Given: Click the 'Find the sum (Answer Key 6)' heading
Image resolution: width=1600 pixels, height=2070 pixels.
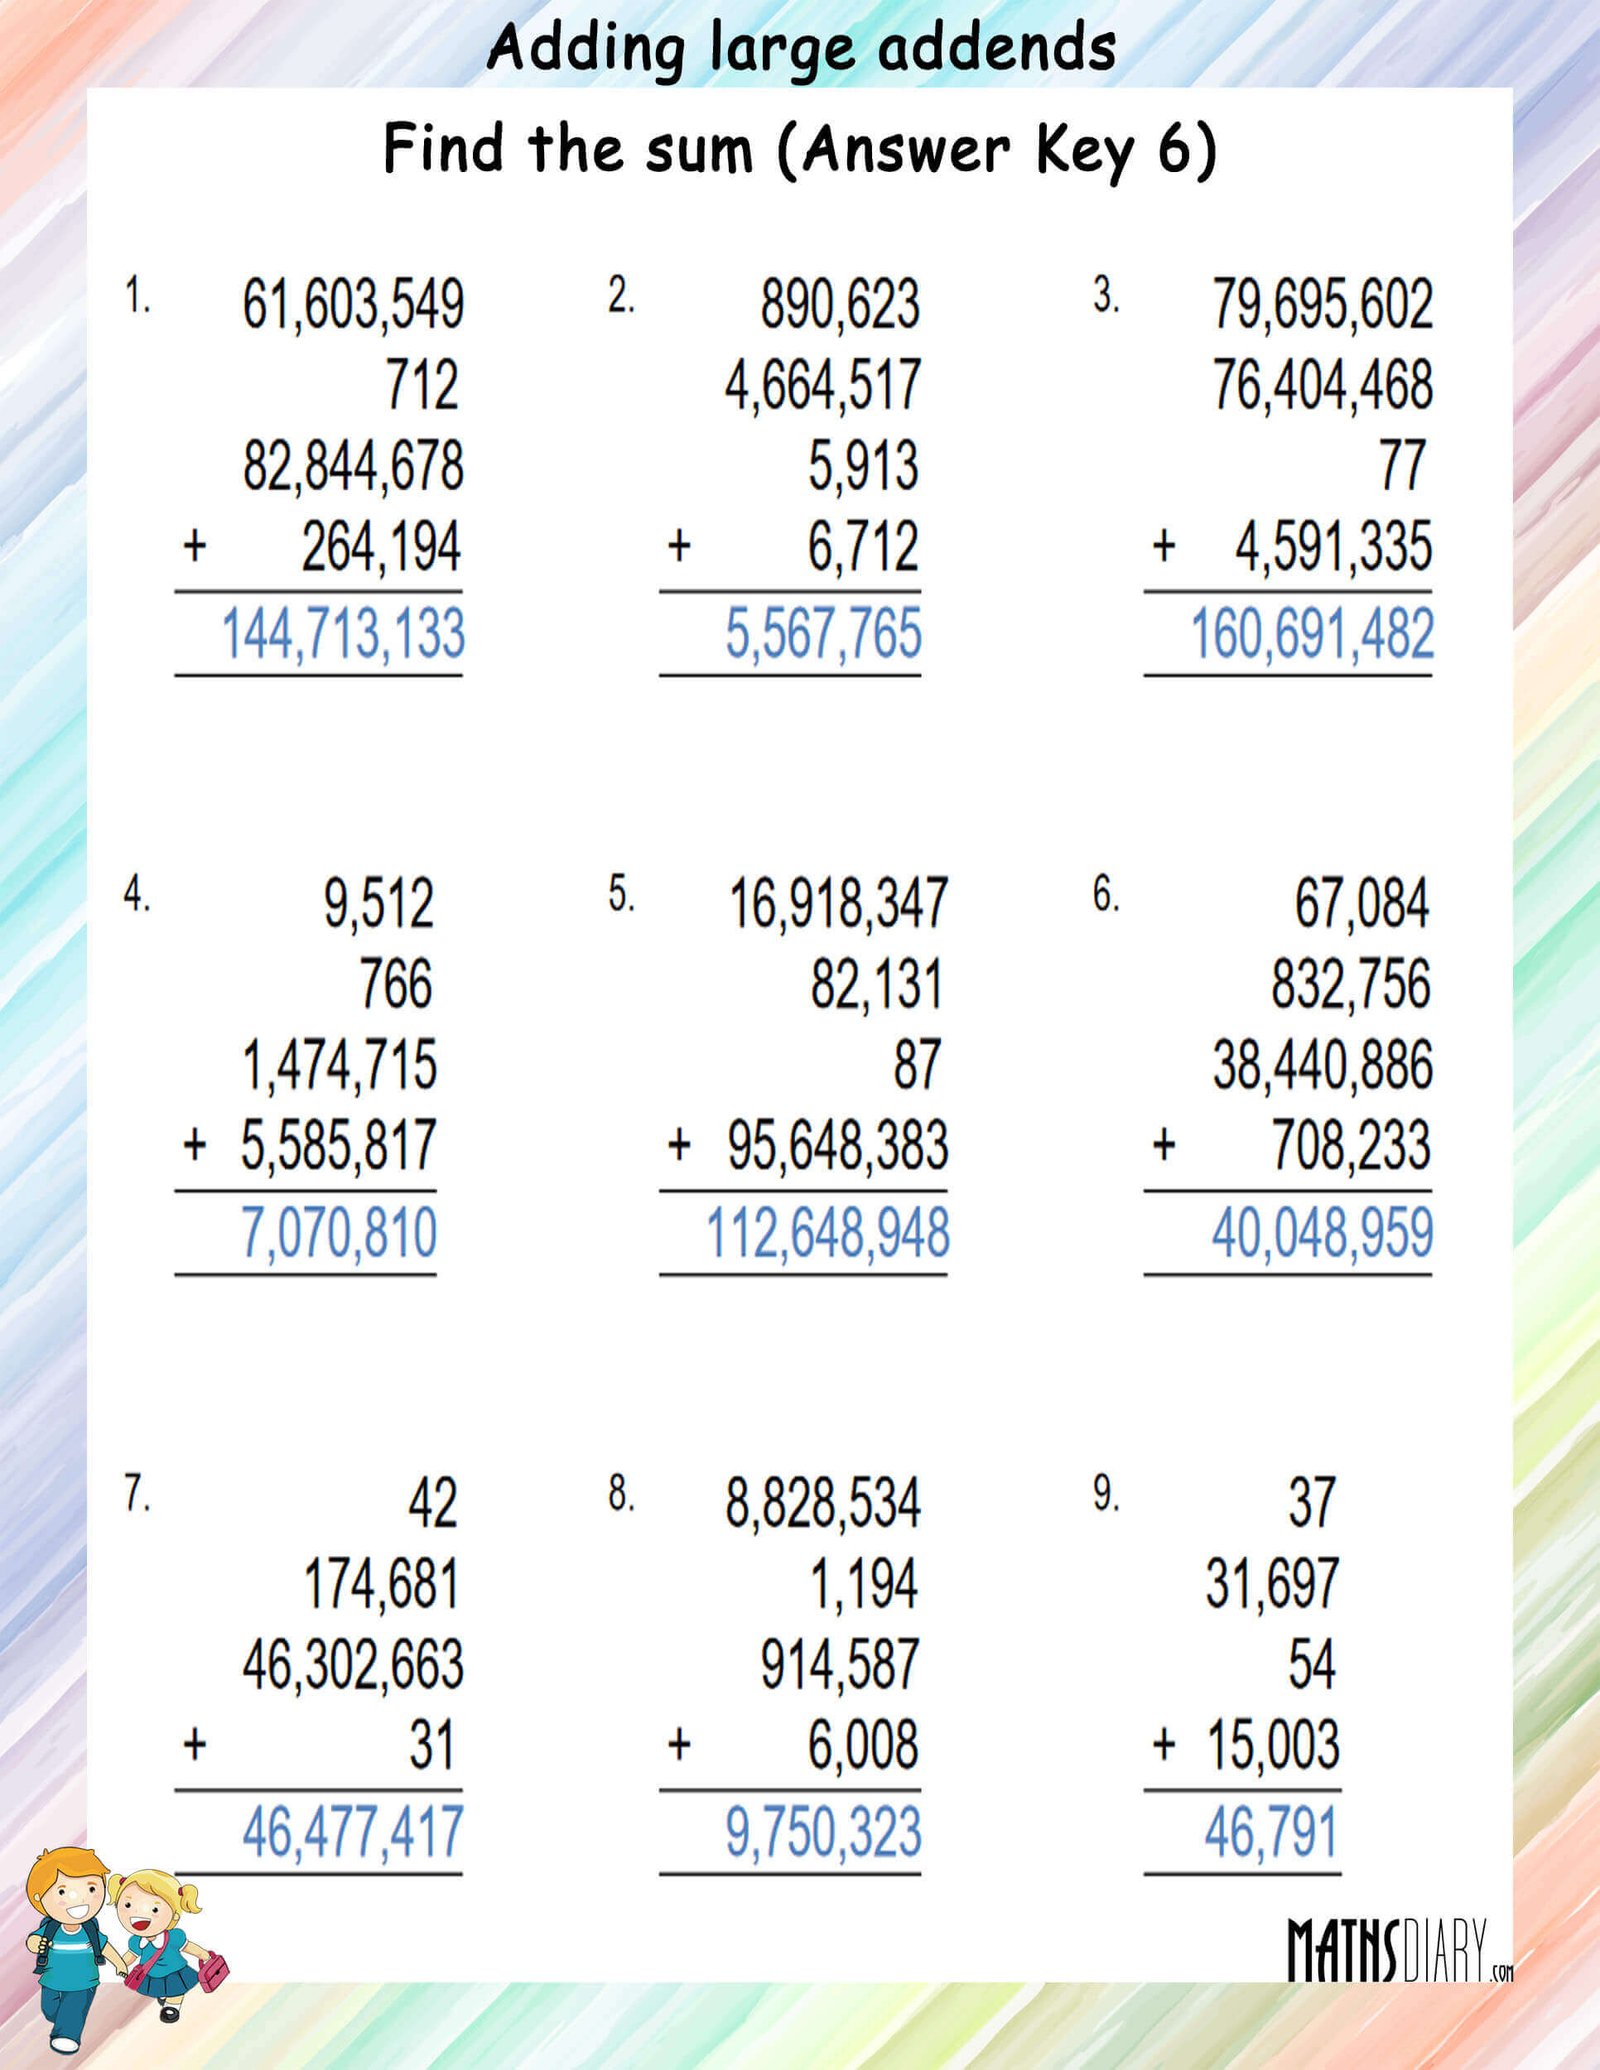Looking at the screenshot, I should pyautogui.click(x=800, y=151).
